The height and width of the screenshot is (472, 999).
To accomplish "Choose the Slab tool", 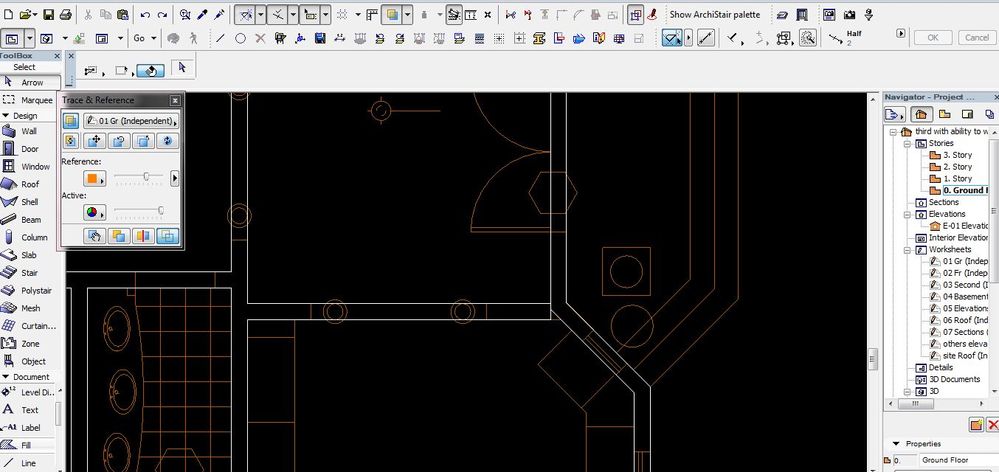I will pyautogui.click(x=29, y=255).
